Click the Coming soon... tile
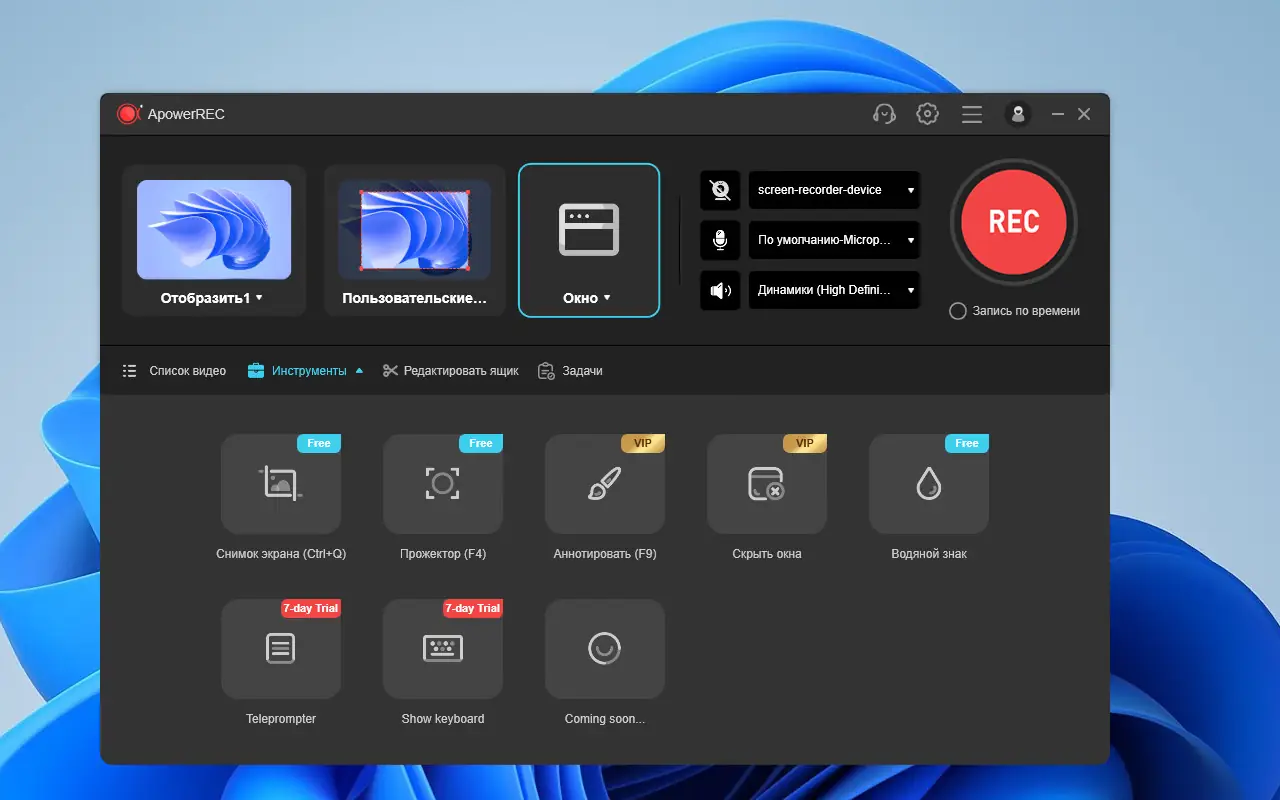The width and height of the screenshot is (1280, 800). tap(605, 649)
